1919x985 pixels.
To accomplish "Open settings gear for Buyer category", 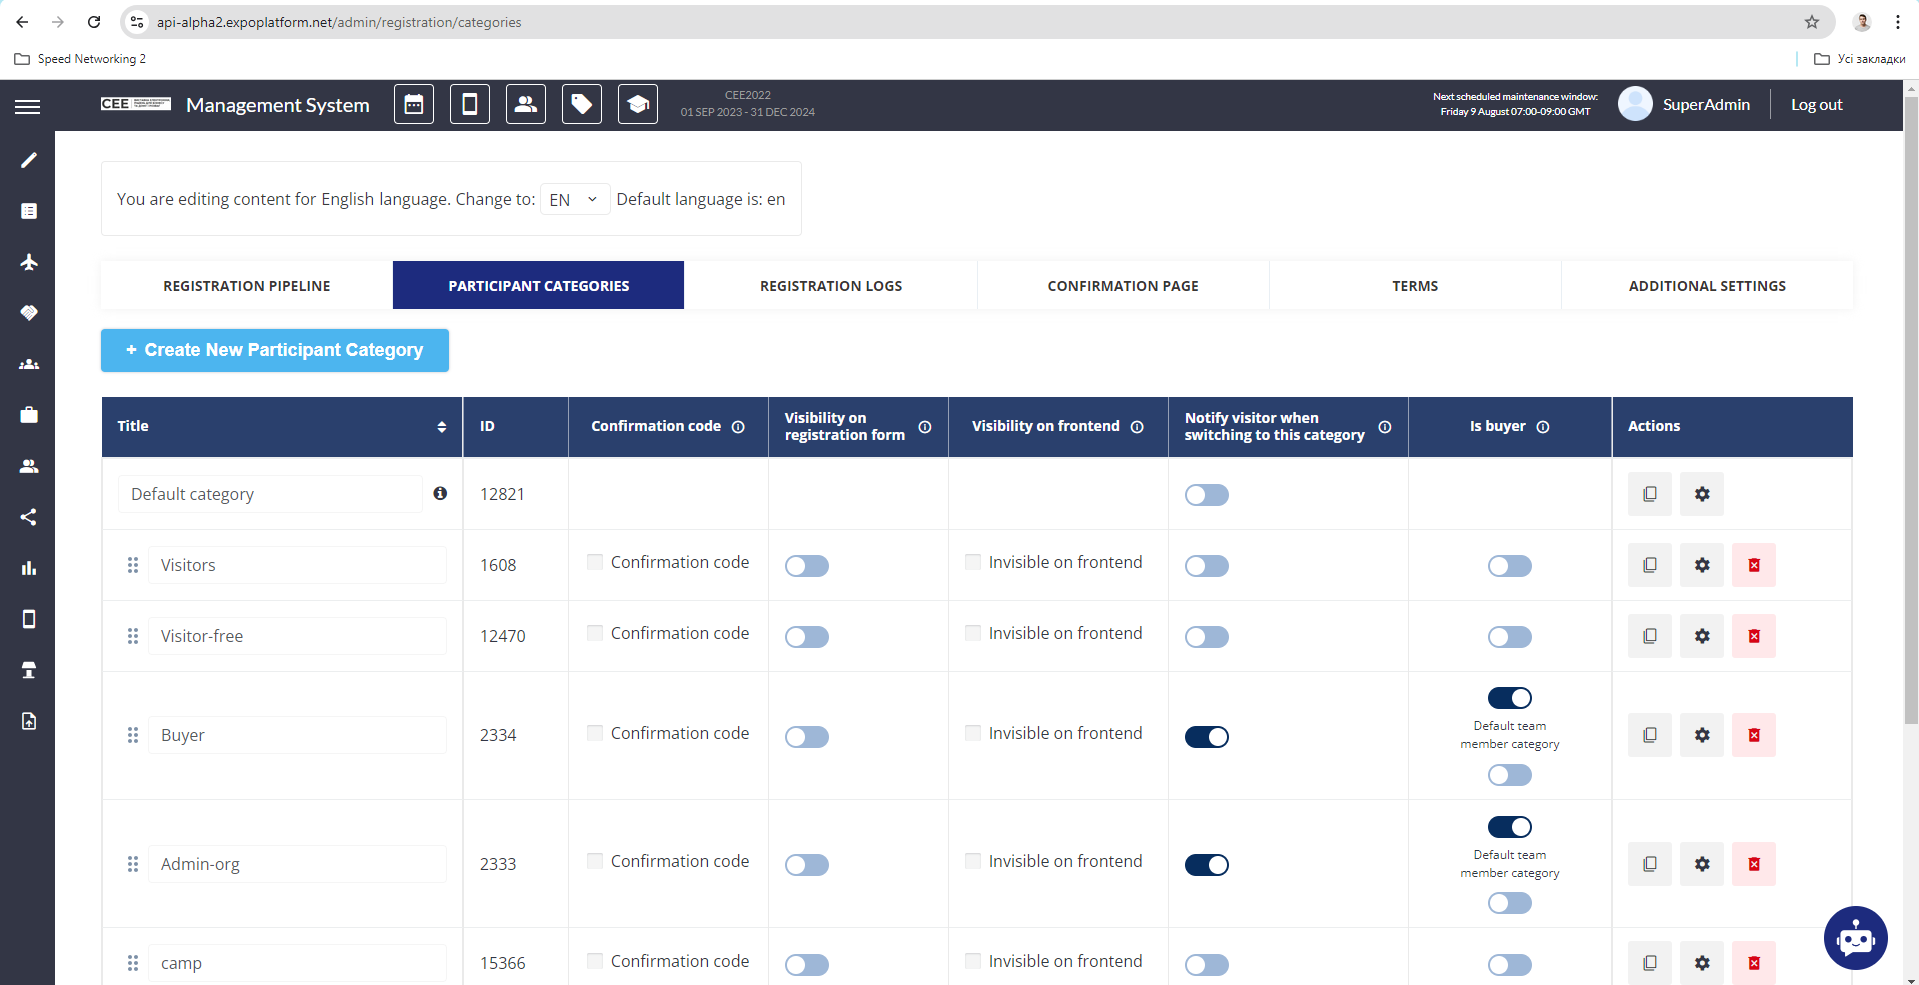I will (x=1701, y=735).
